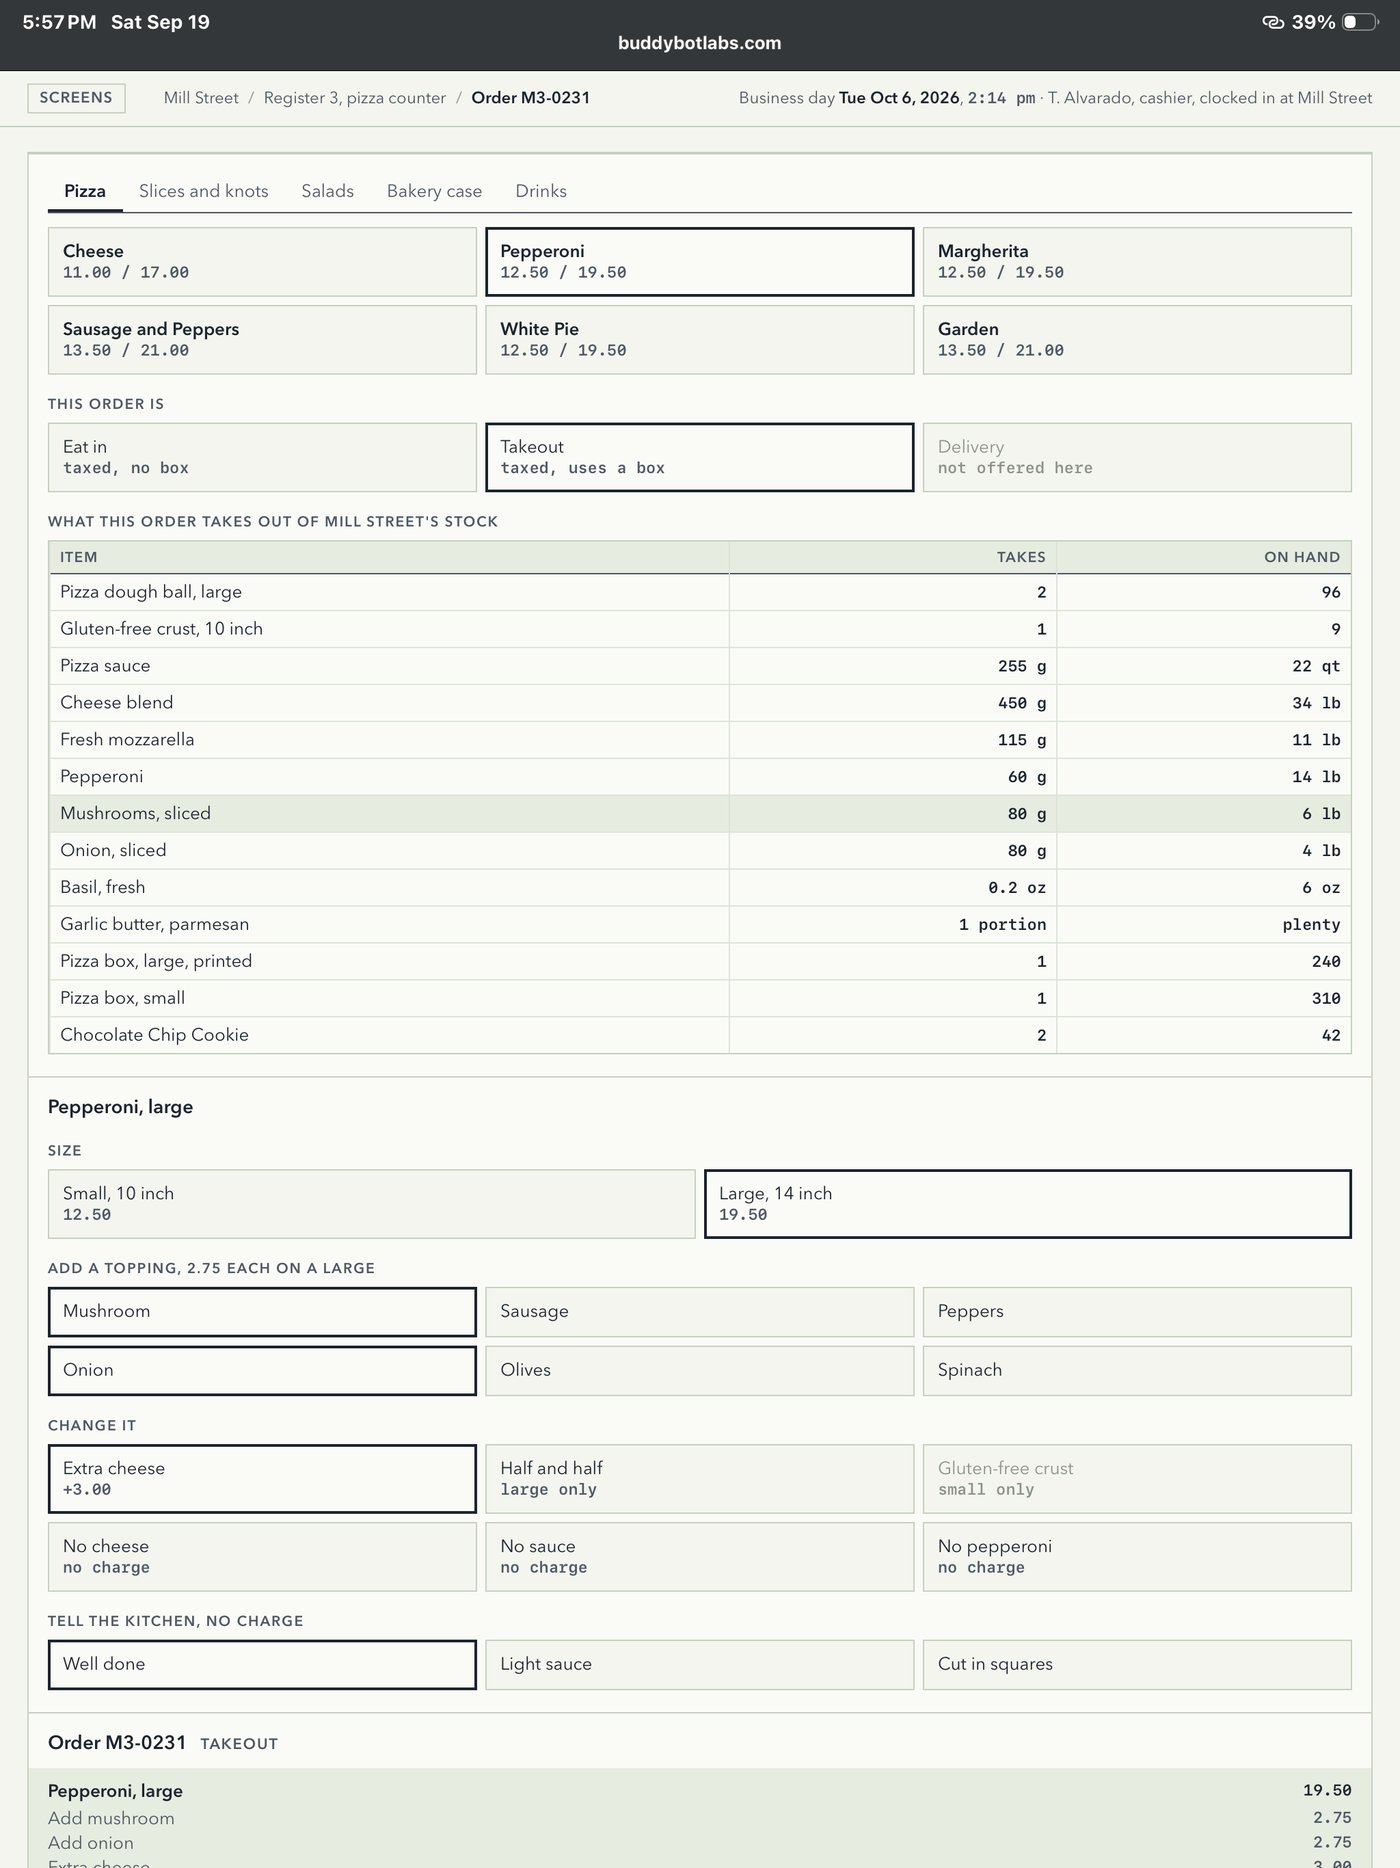Select the Basil, fresh stock row
Viewport: 1400px width, 1868px height.
(700, 888)
